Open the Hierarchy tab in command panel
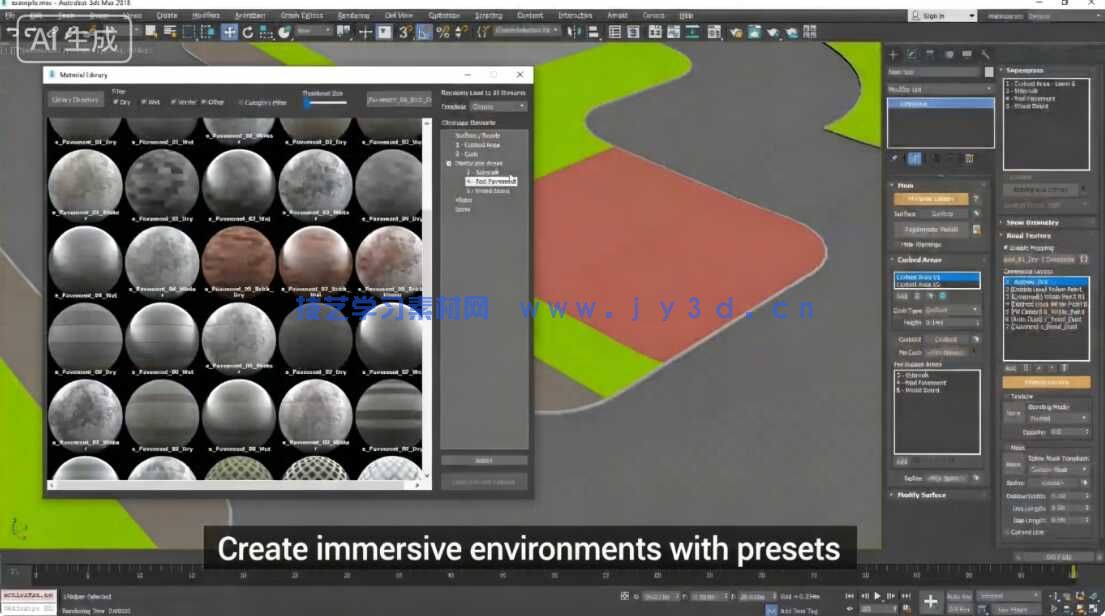 coord(930,54)
